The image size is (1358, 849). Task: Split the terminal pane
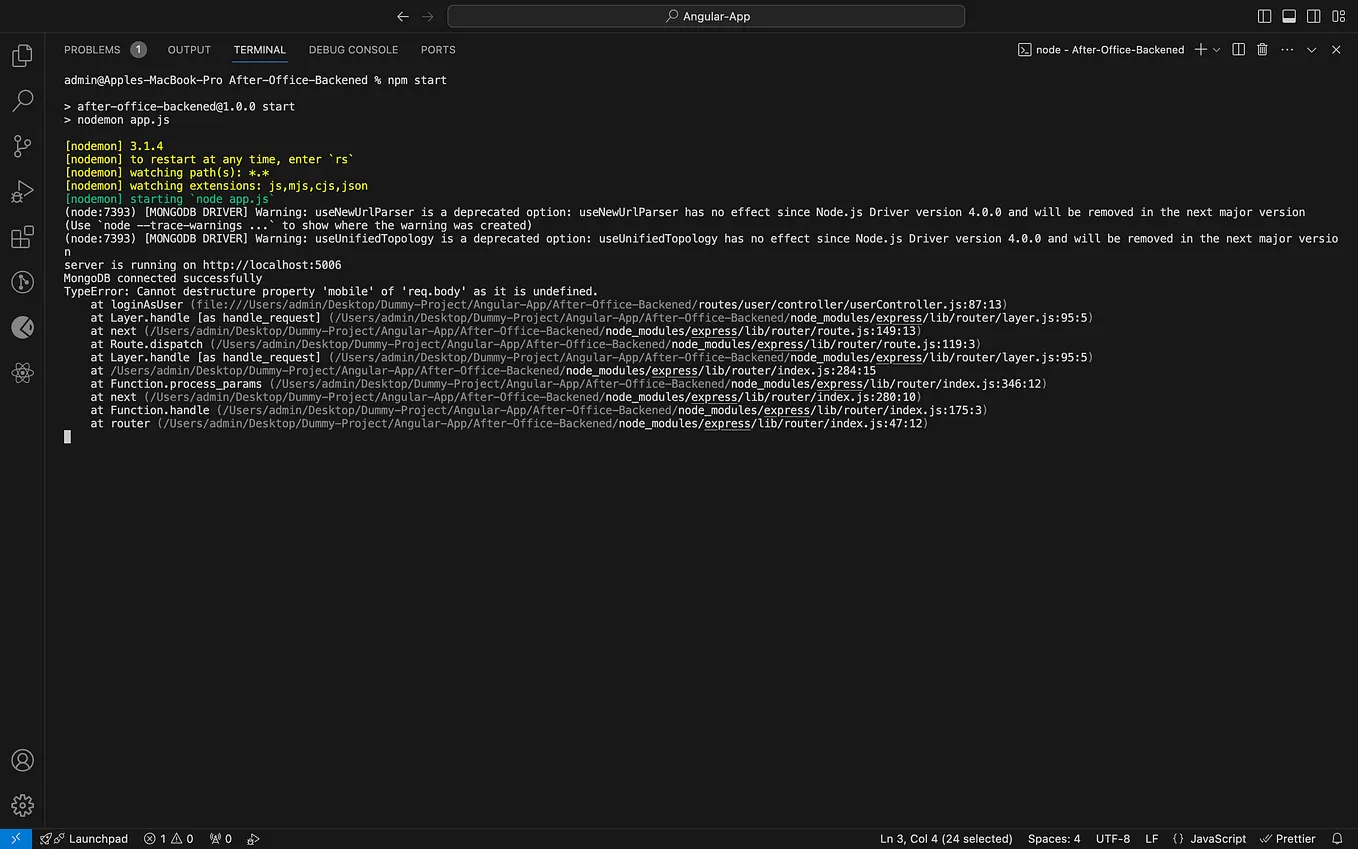coord(1237,49)
